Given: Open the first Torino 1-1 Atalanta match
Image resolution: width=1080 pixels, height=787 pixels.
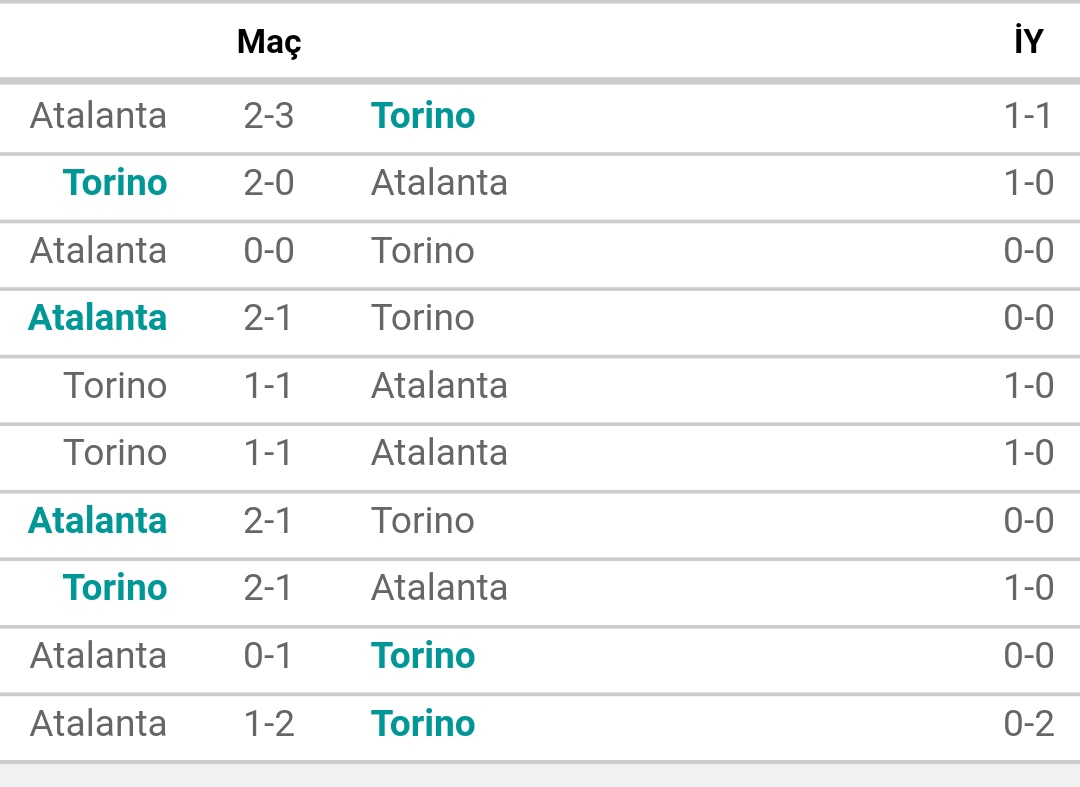Looking at the screenshot, I should click(540, 386).
